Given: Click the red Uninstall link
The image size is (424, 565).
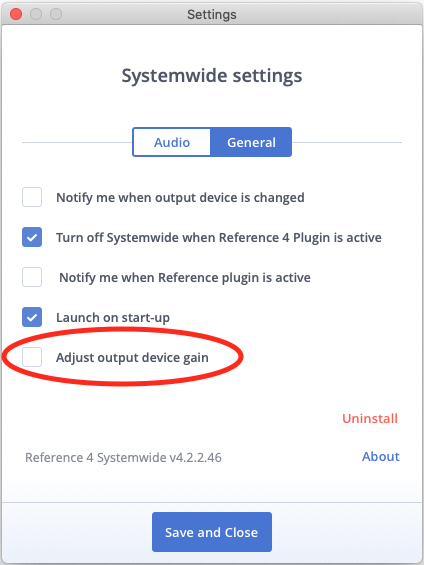Looking at the screenshot, I should coord(370,418).
